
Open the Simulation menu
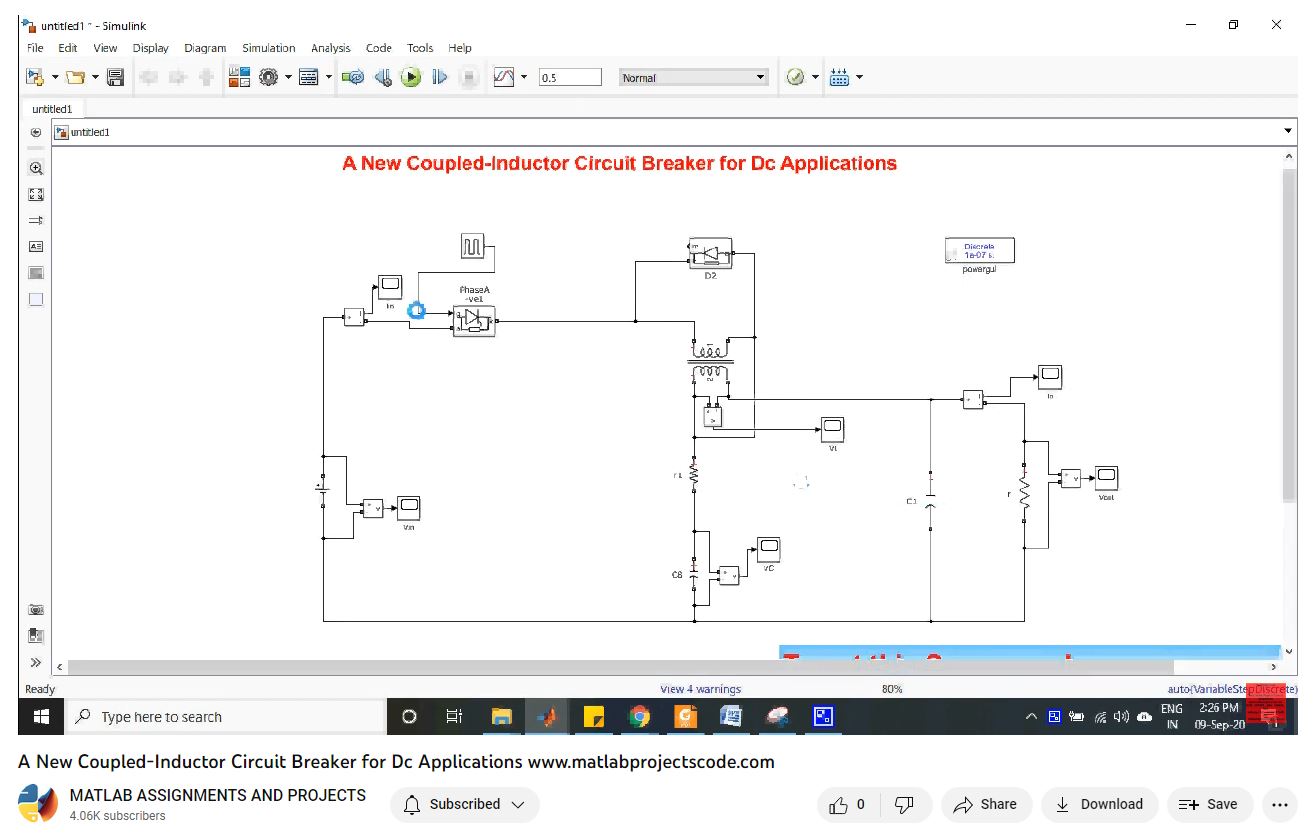(x=268, y=48)
